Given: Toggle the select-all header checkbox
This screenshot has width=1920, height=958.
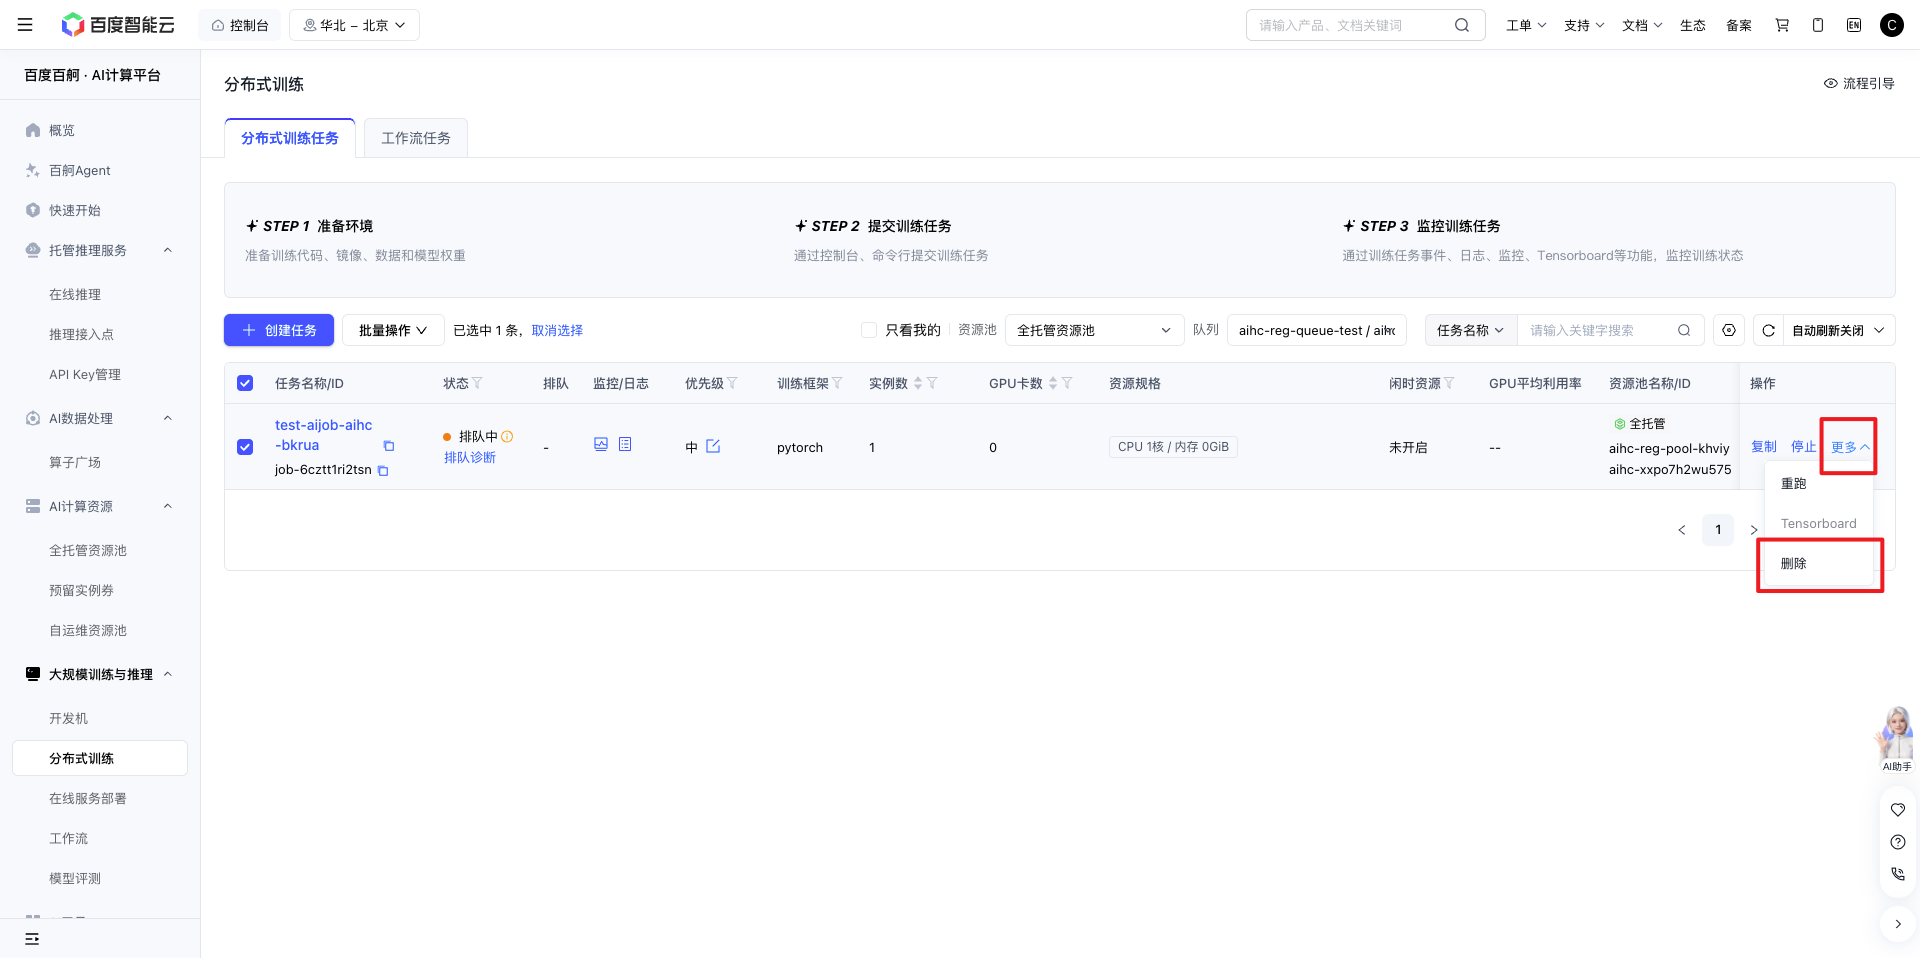Looking at the screenshot, I should pyautogui.click(x=245, y=383).
